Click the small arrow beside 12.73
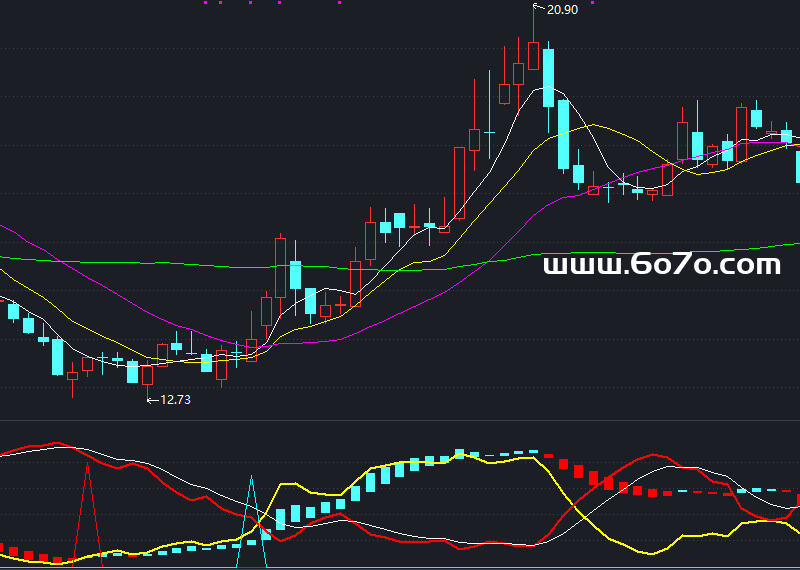 tap(152, 400)
